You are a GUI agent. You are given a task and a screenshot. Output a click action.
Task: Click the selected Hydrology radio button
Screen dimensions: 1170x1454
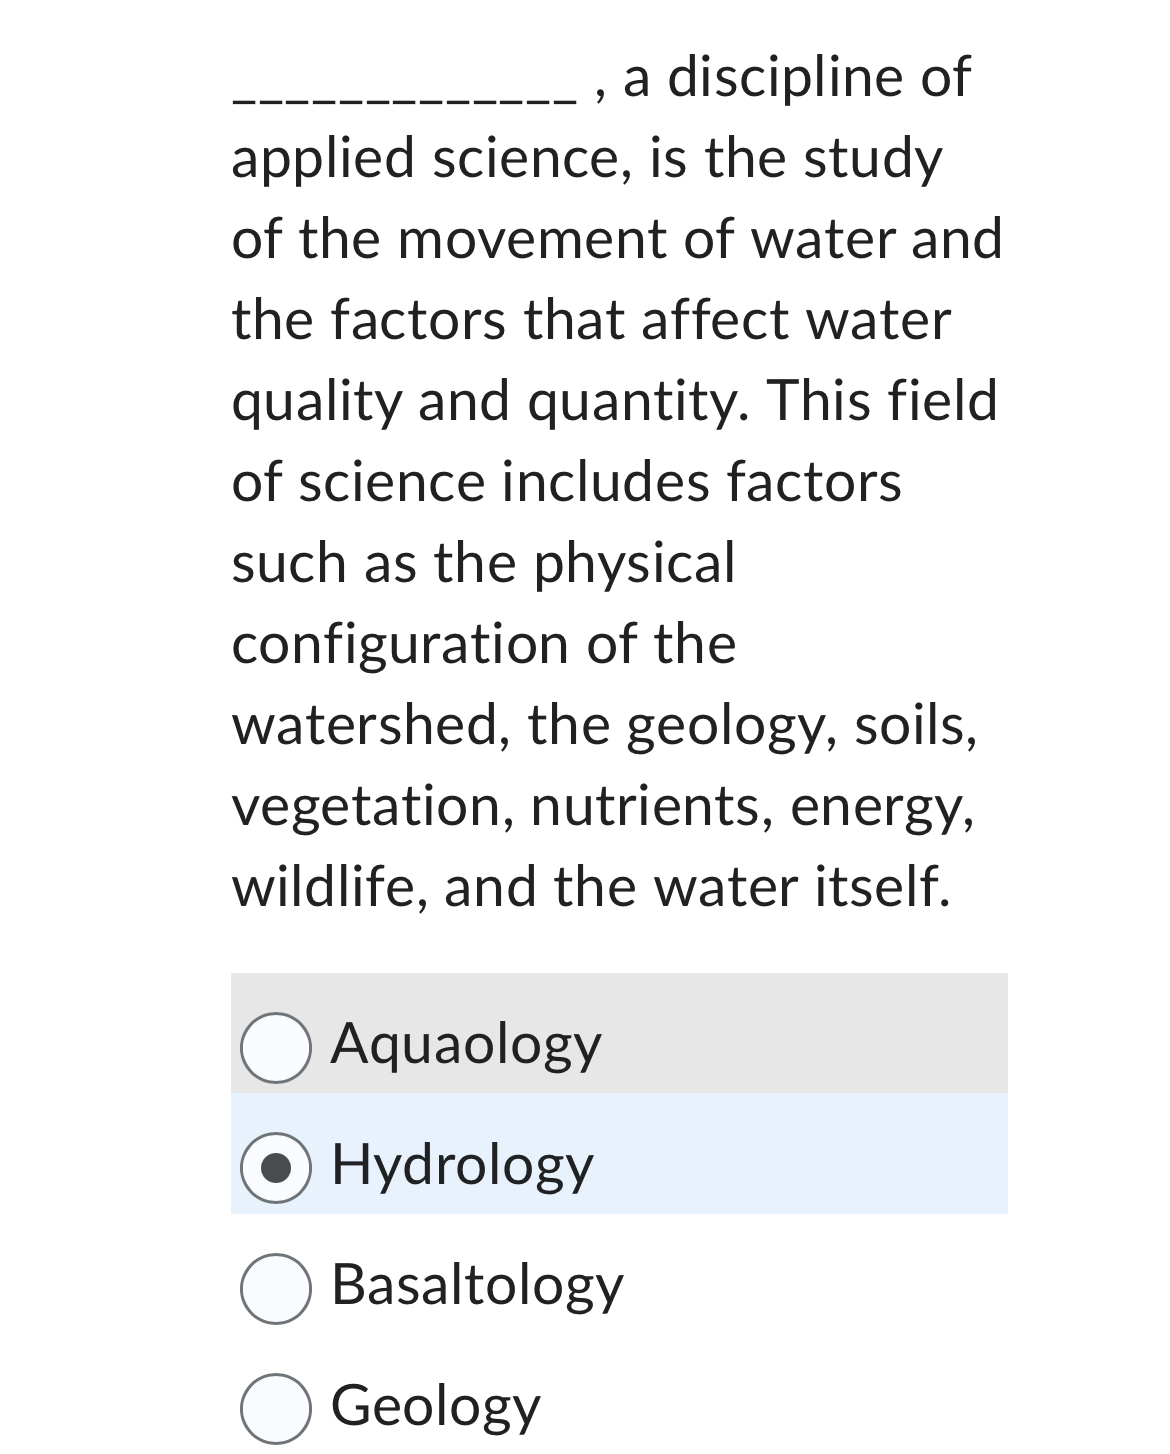point(274,1167)
